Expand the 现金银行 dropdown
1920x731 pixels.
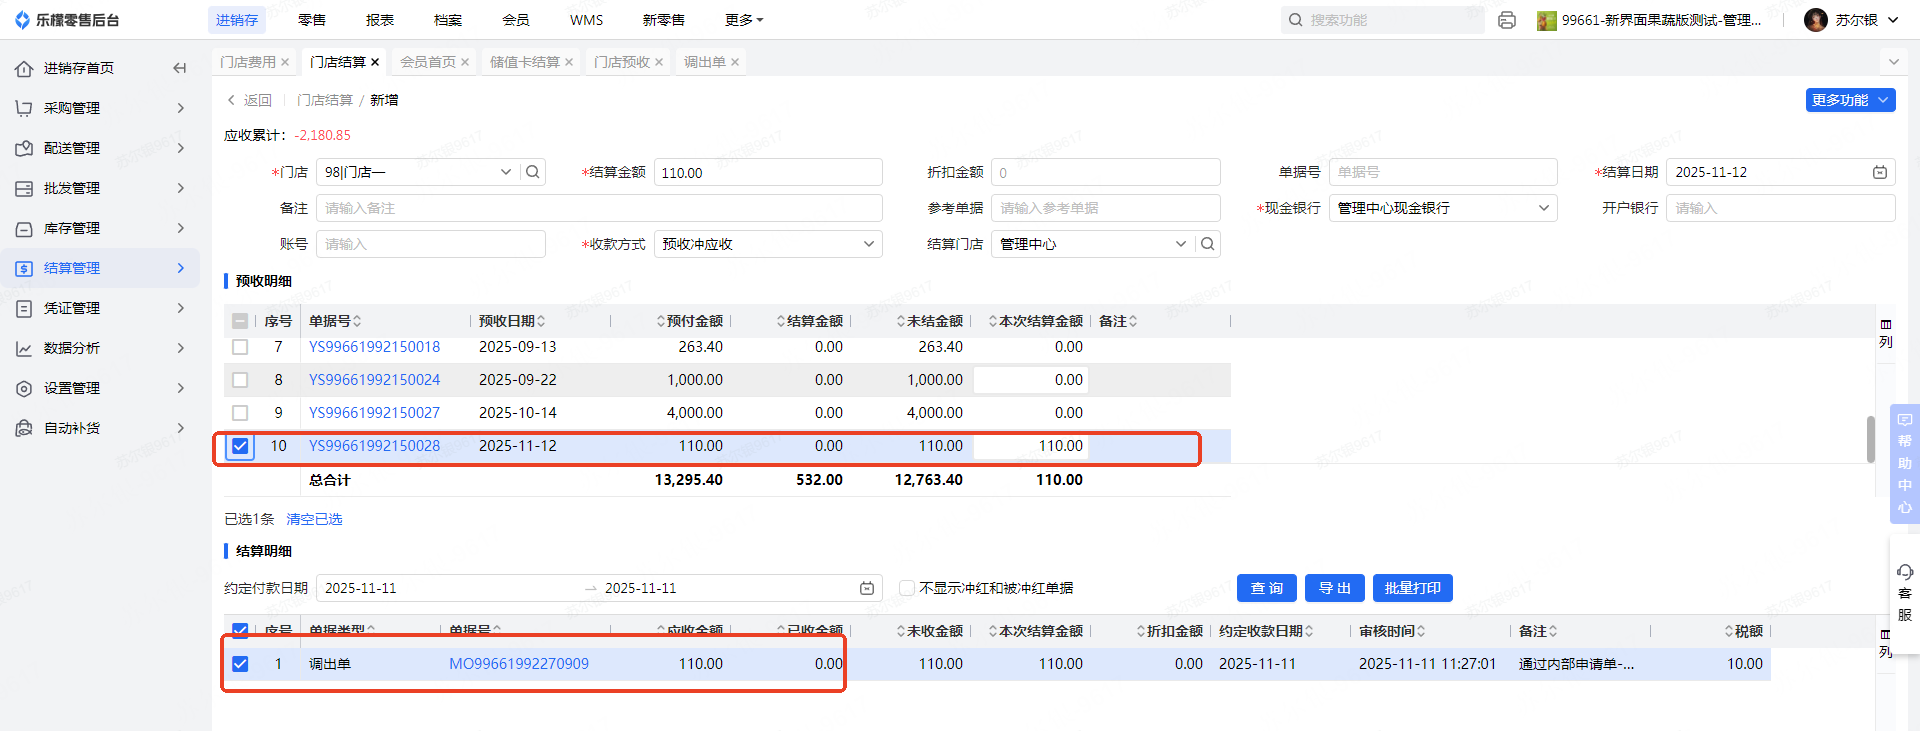pos(1442,208)
